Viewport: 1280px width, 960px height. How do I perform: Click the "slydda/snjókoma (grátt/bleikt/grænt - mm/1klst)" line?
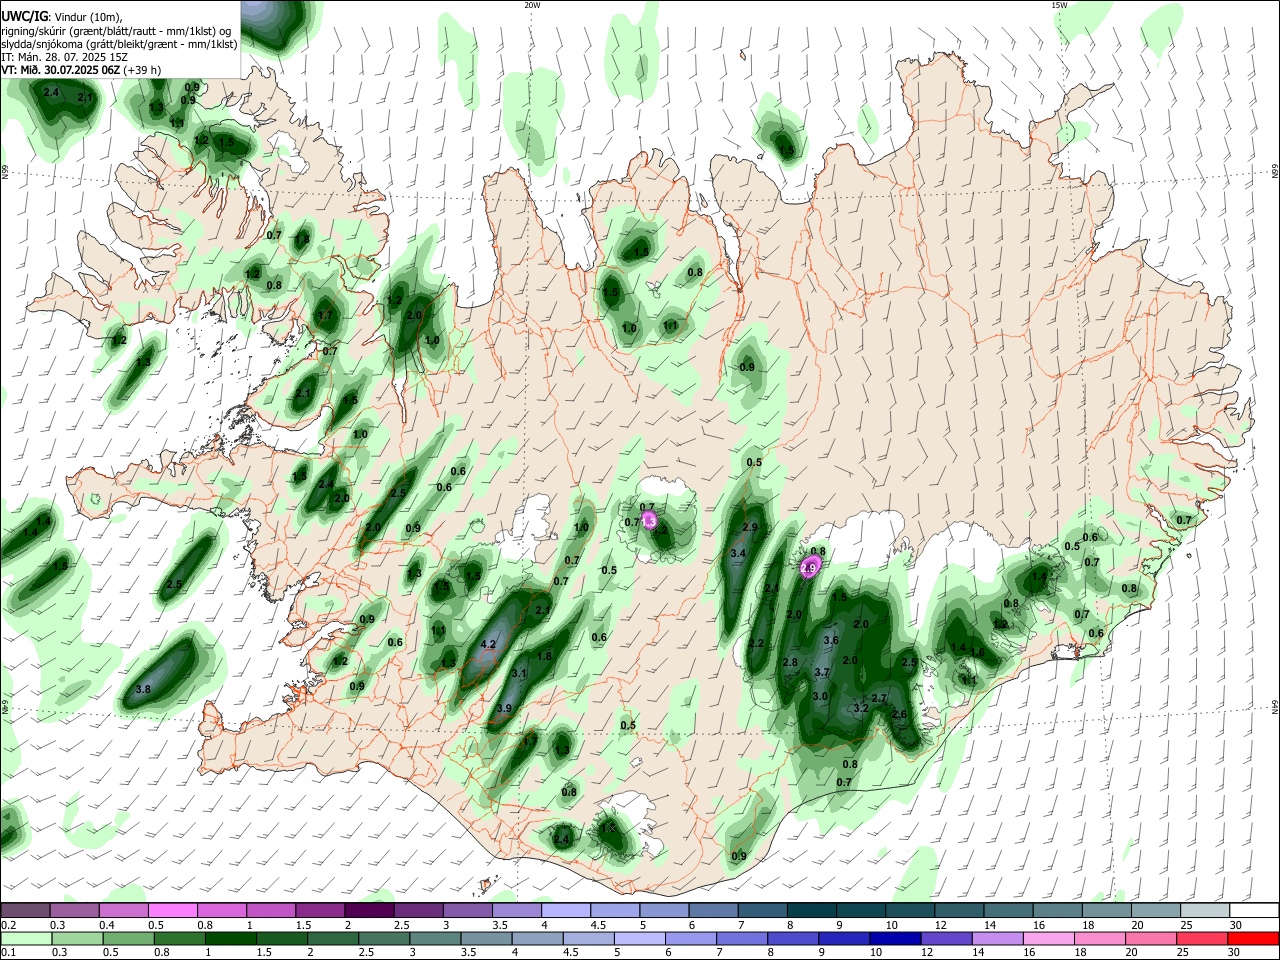[119, 44]
